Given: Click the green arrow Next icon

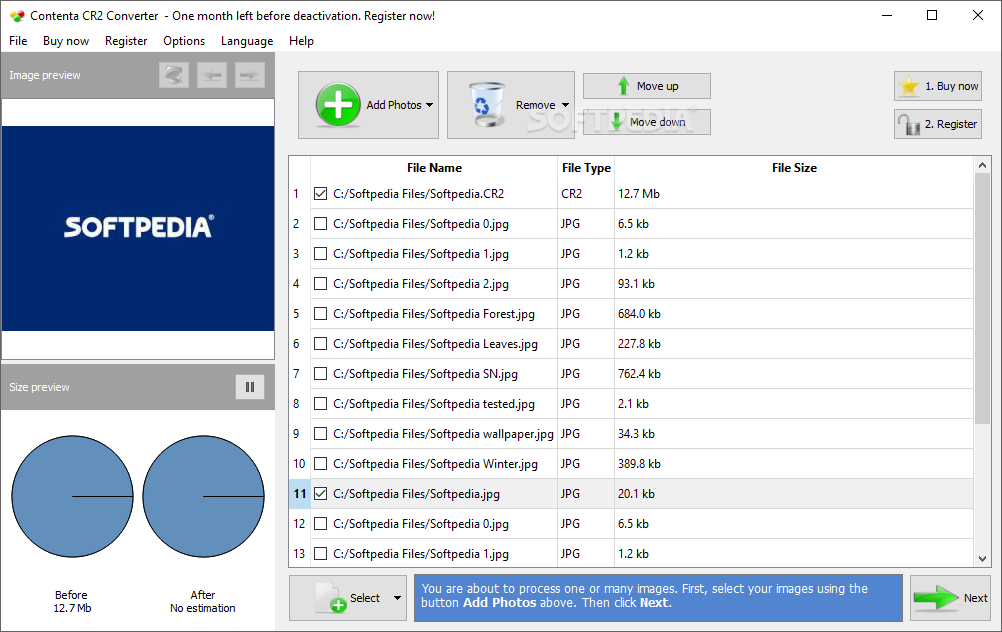Looking at the screenshot, I should pos(936,597).
